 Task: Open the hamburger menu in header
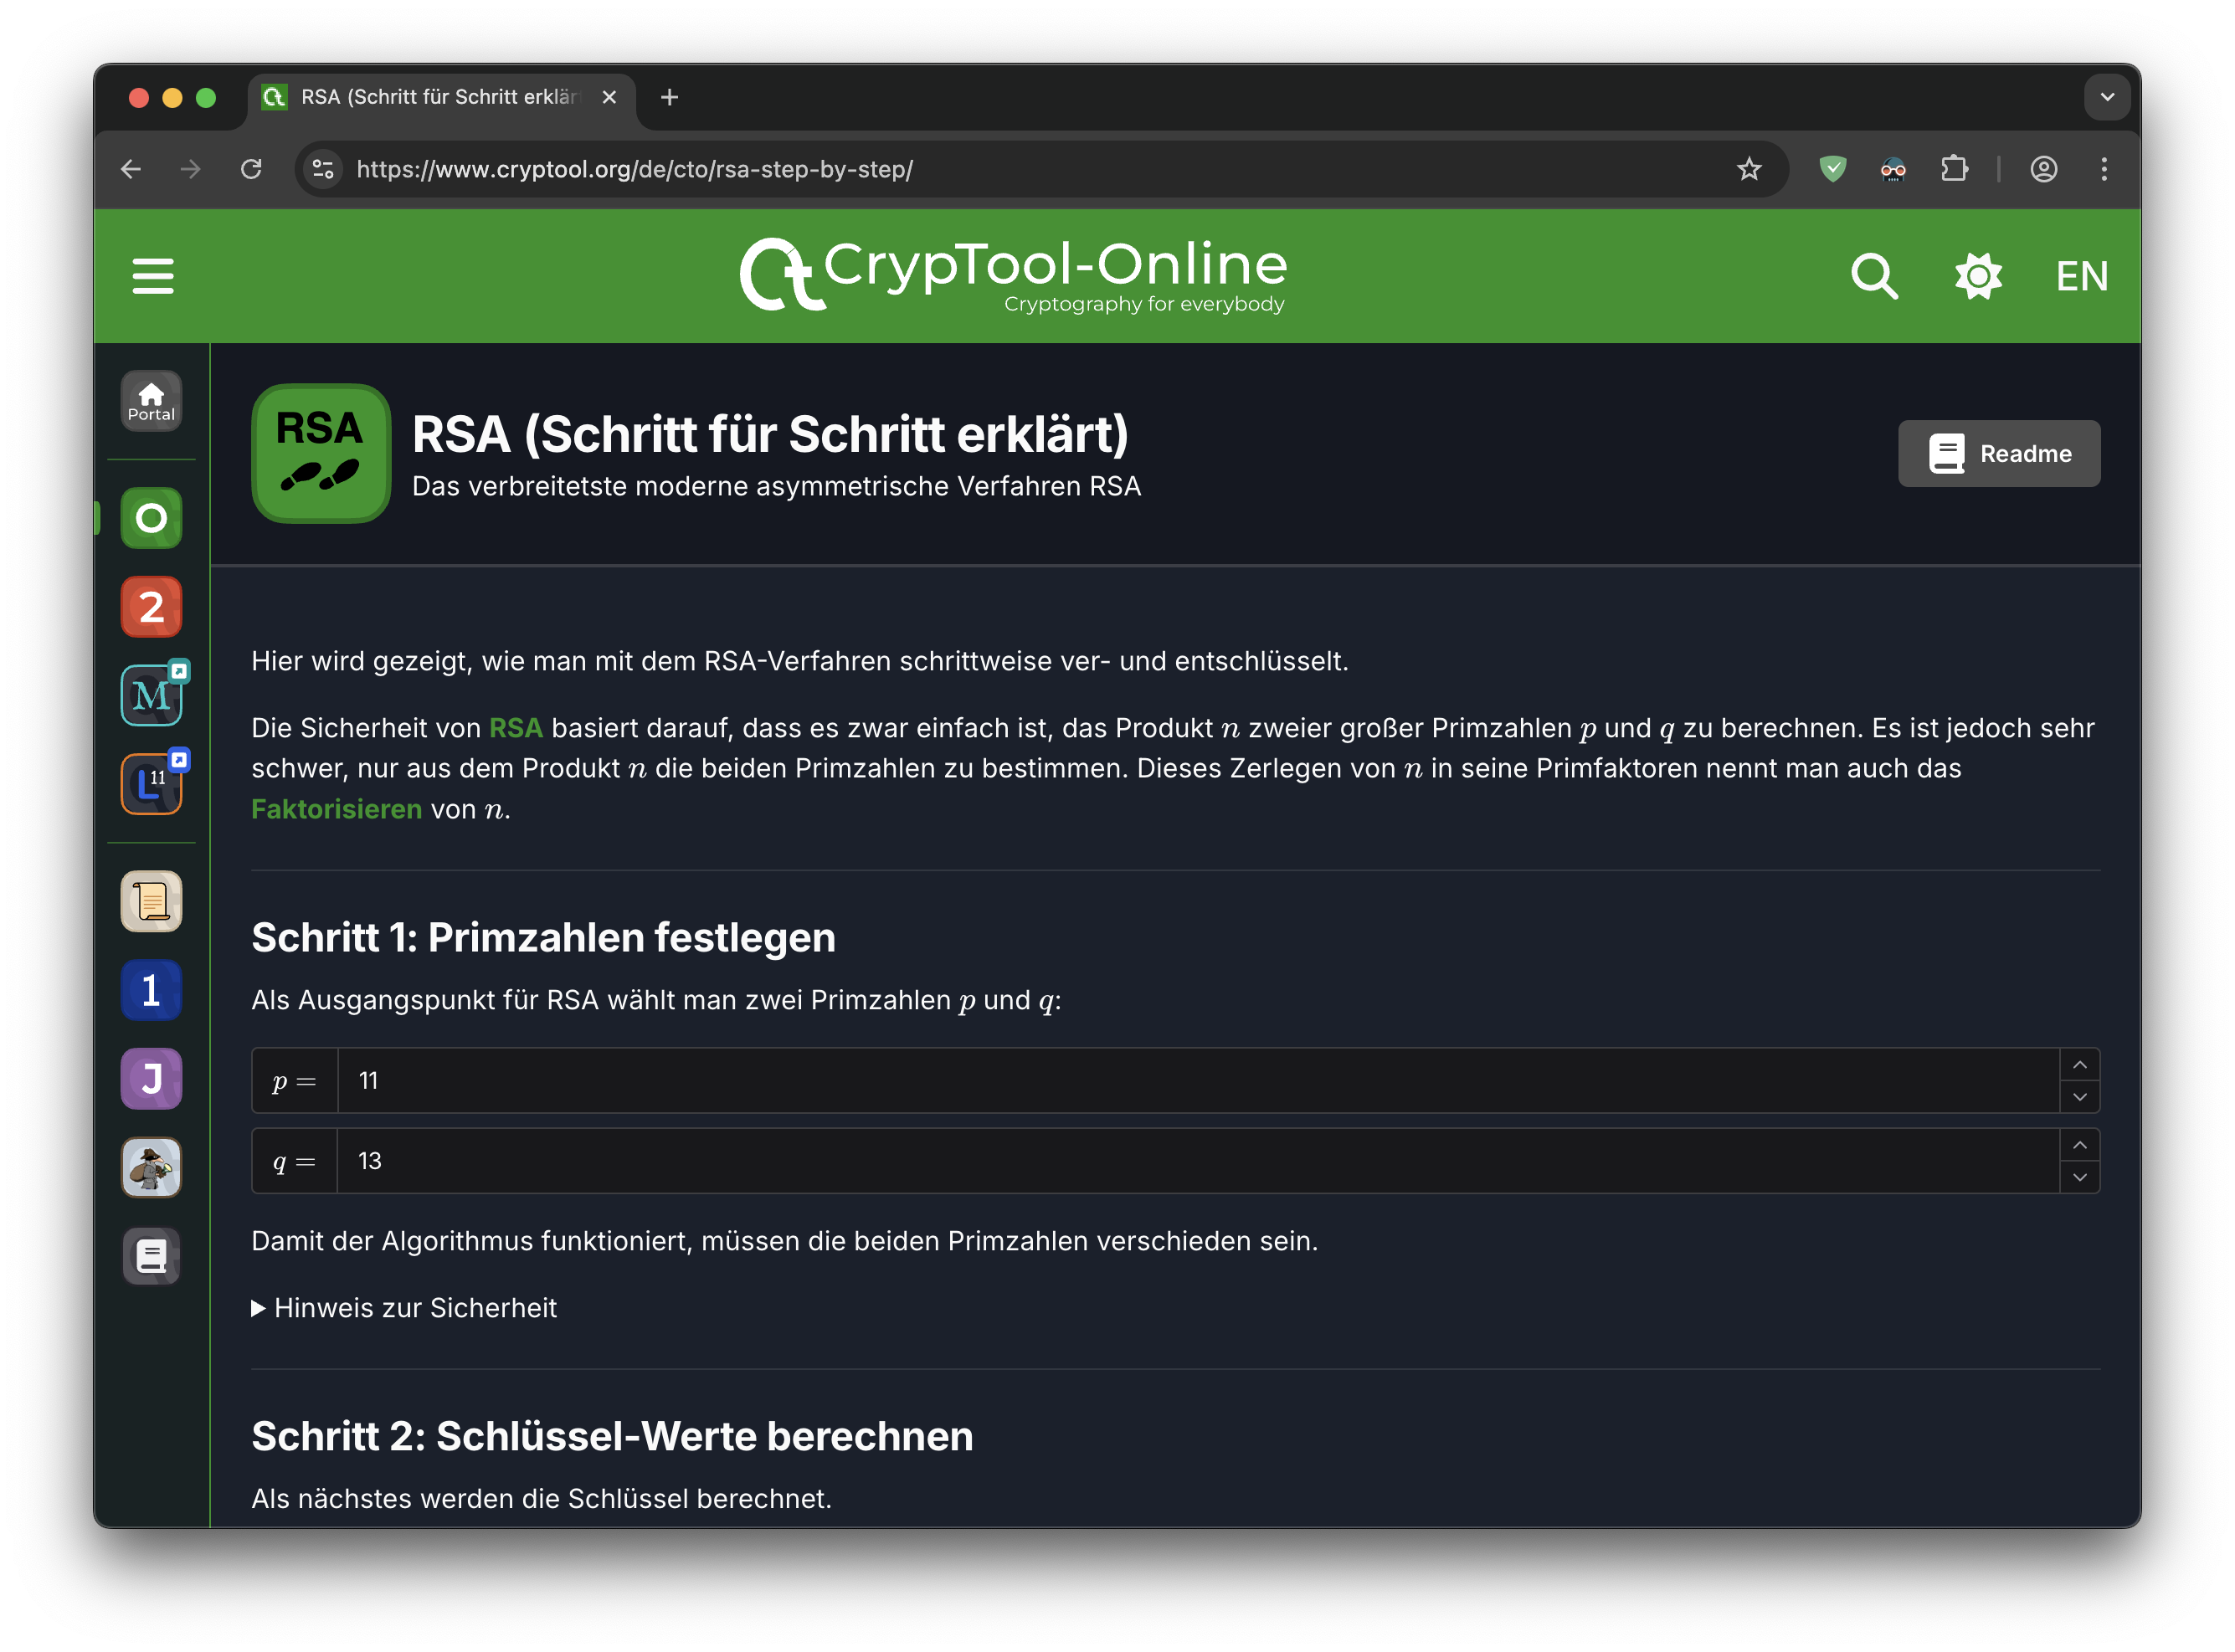[153, 276]
